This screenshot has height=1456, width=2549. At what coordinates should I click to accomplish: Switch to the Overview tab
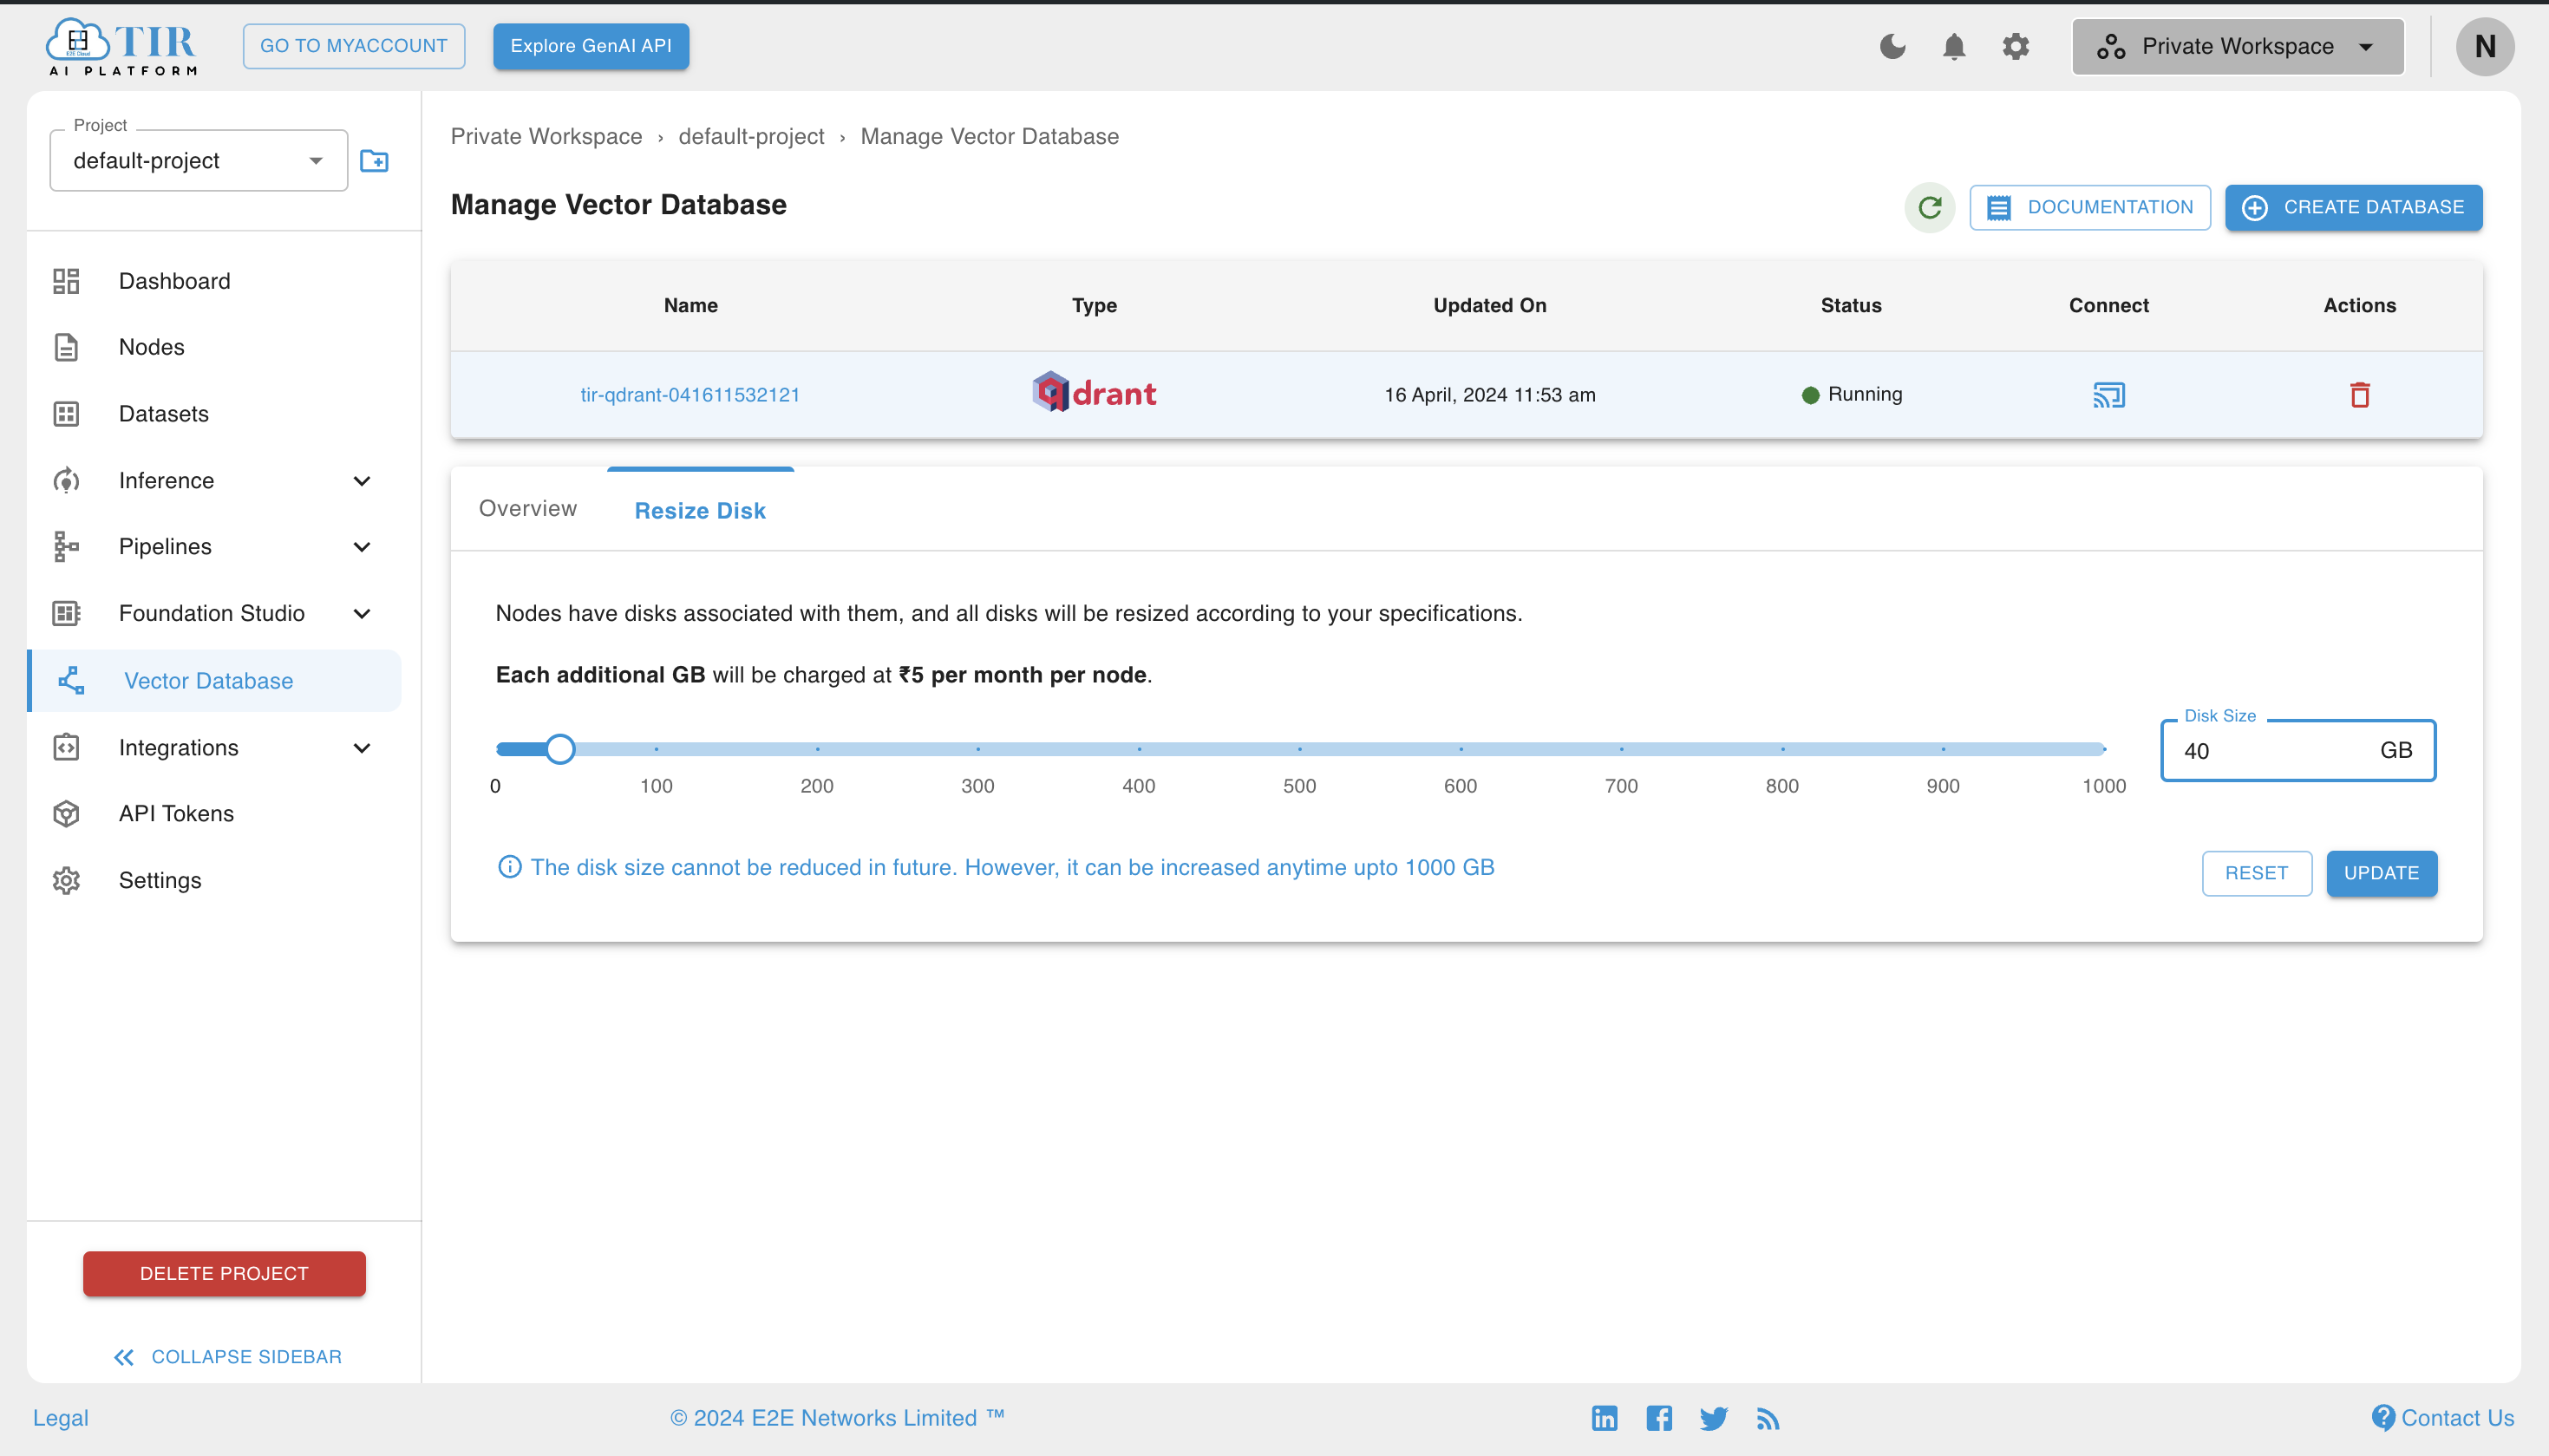526,507
